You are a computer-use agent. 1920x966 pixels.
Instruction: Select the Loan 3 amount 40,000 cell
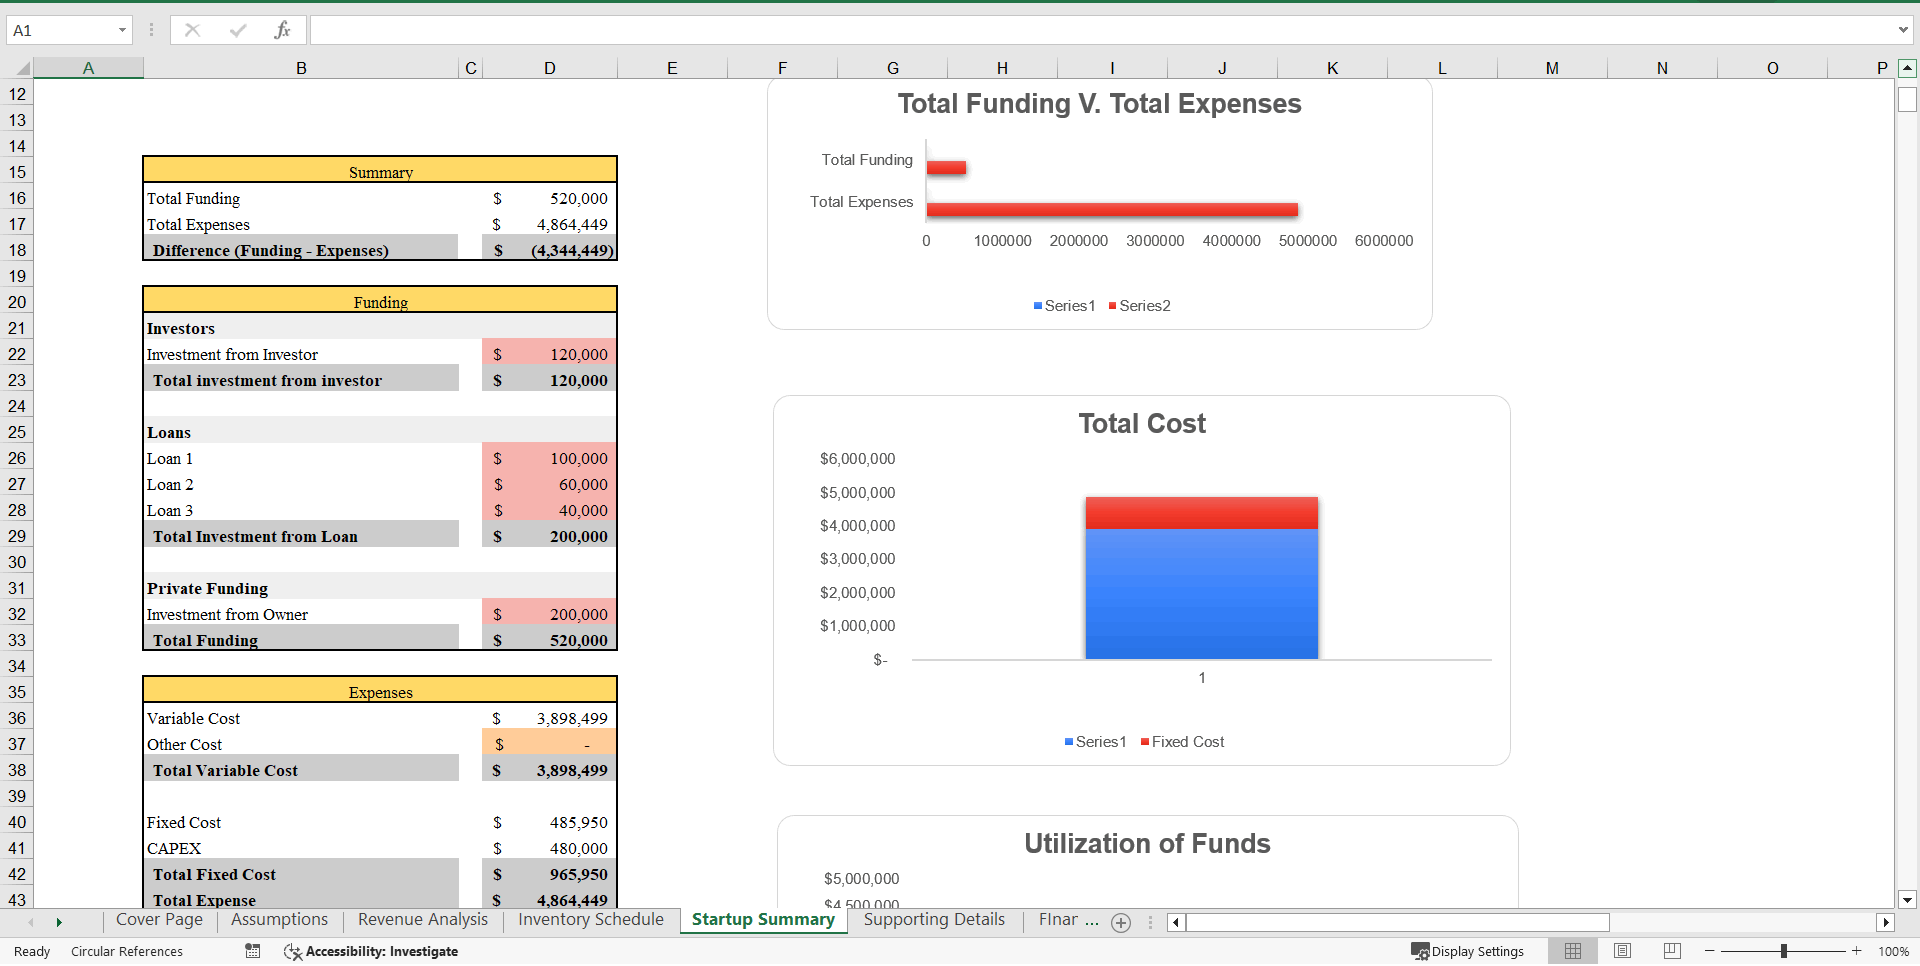coord(549,510)
